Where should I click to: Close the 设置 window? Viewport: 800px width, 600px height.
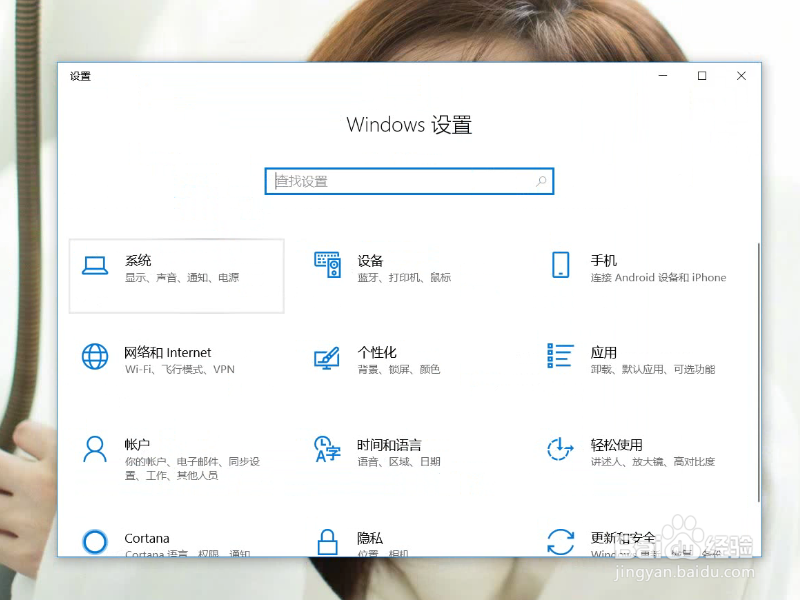(x=741, y=76)
